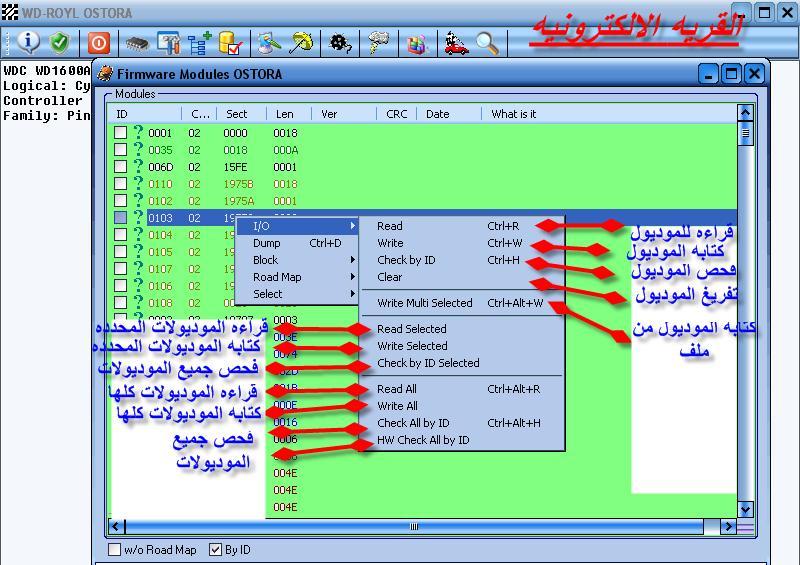Choose Check All by ID entry
Image resolution: width=800 pixels, height=565 pixels.
pyautogui.click(x=462, y=423)
